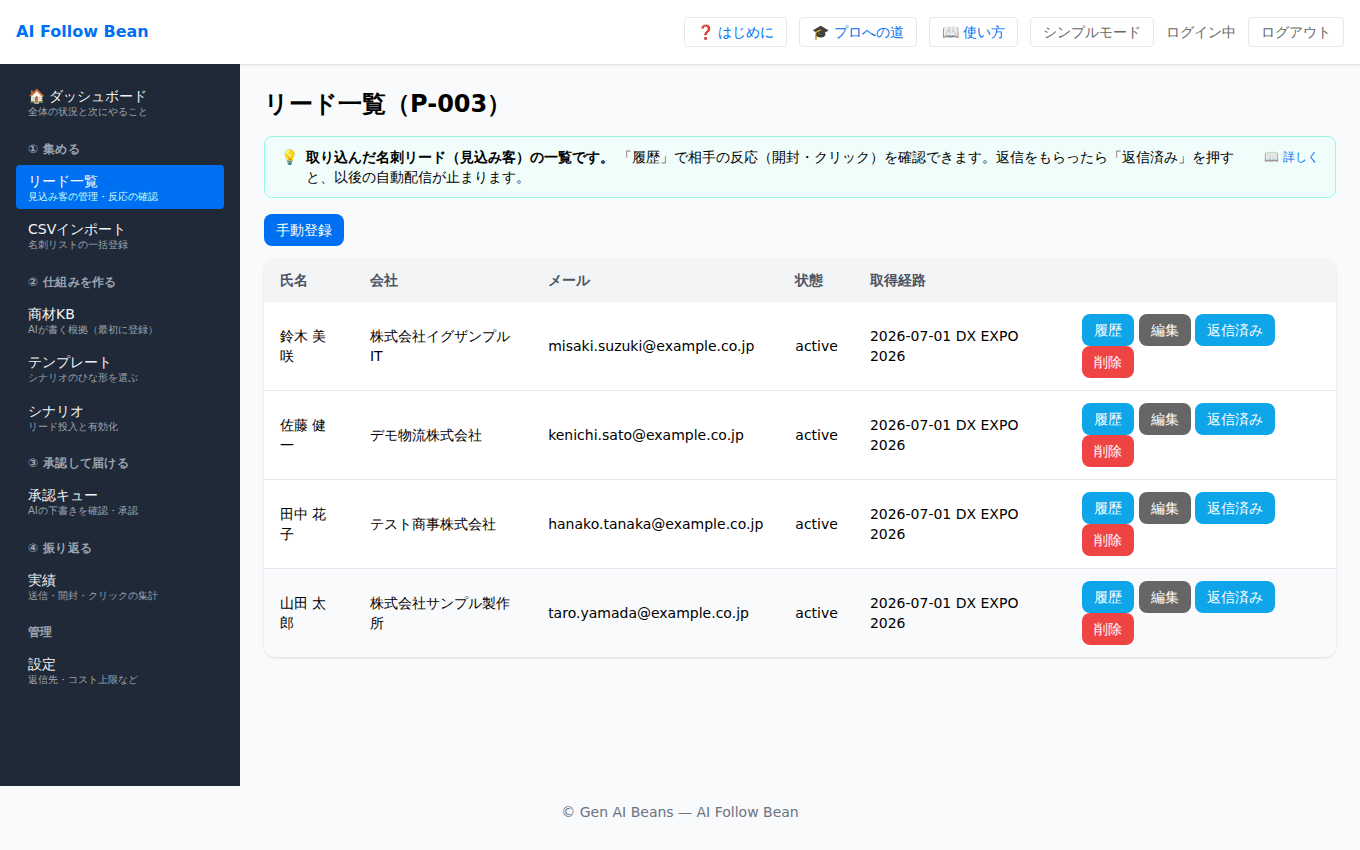Click company 株式会社イグザンプルIT
This screenshot has height=850, width=1360.
click(x=440, y=346)
